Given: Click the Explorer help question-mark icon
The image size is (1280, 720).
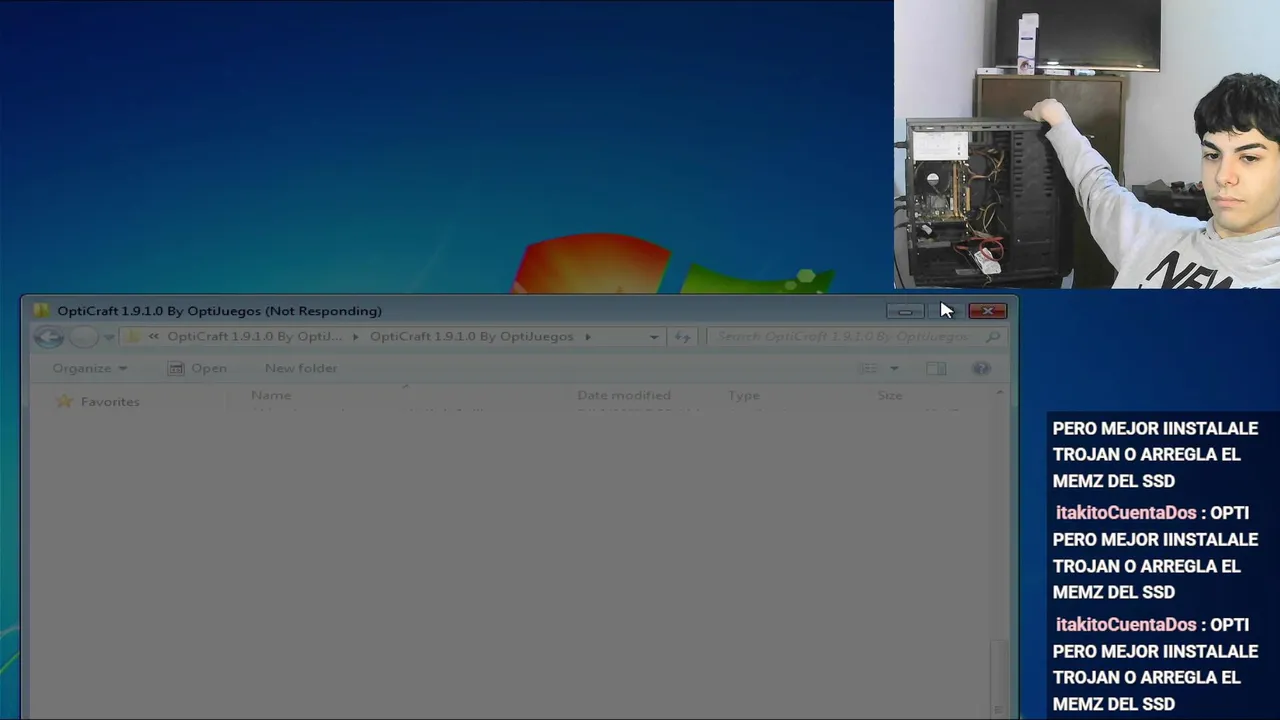Looking at the screenshot, I should pos(981,368).
